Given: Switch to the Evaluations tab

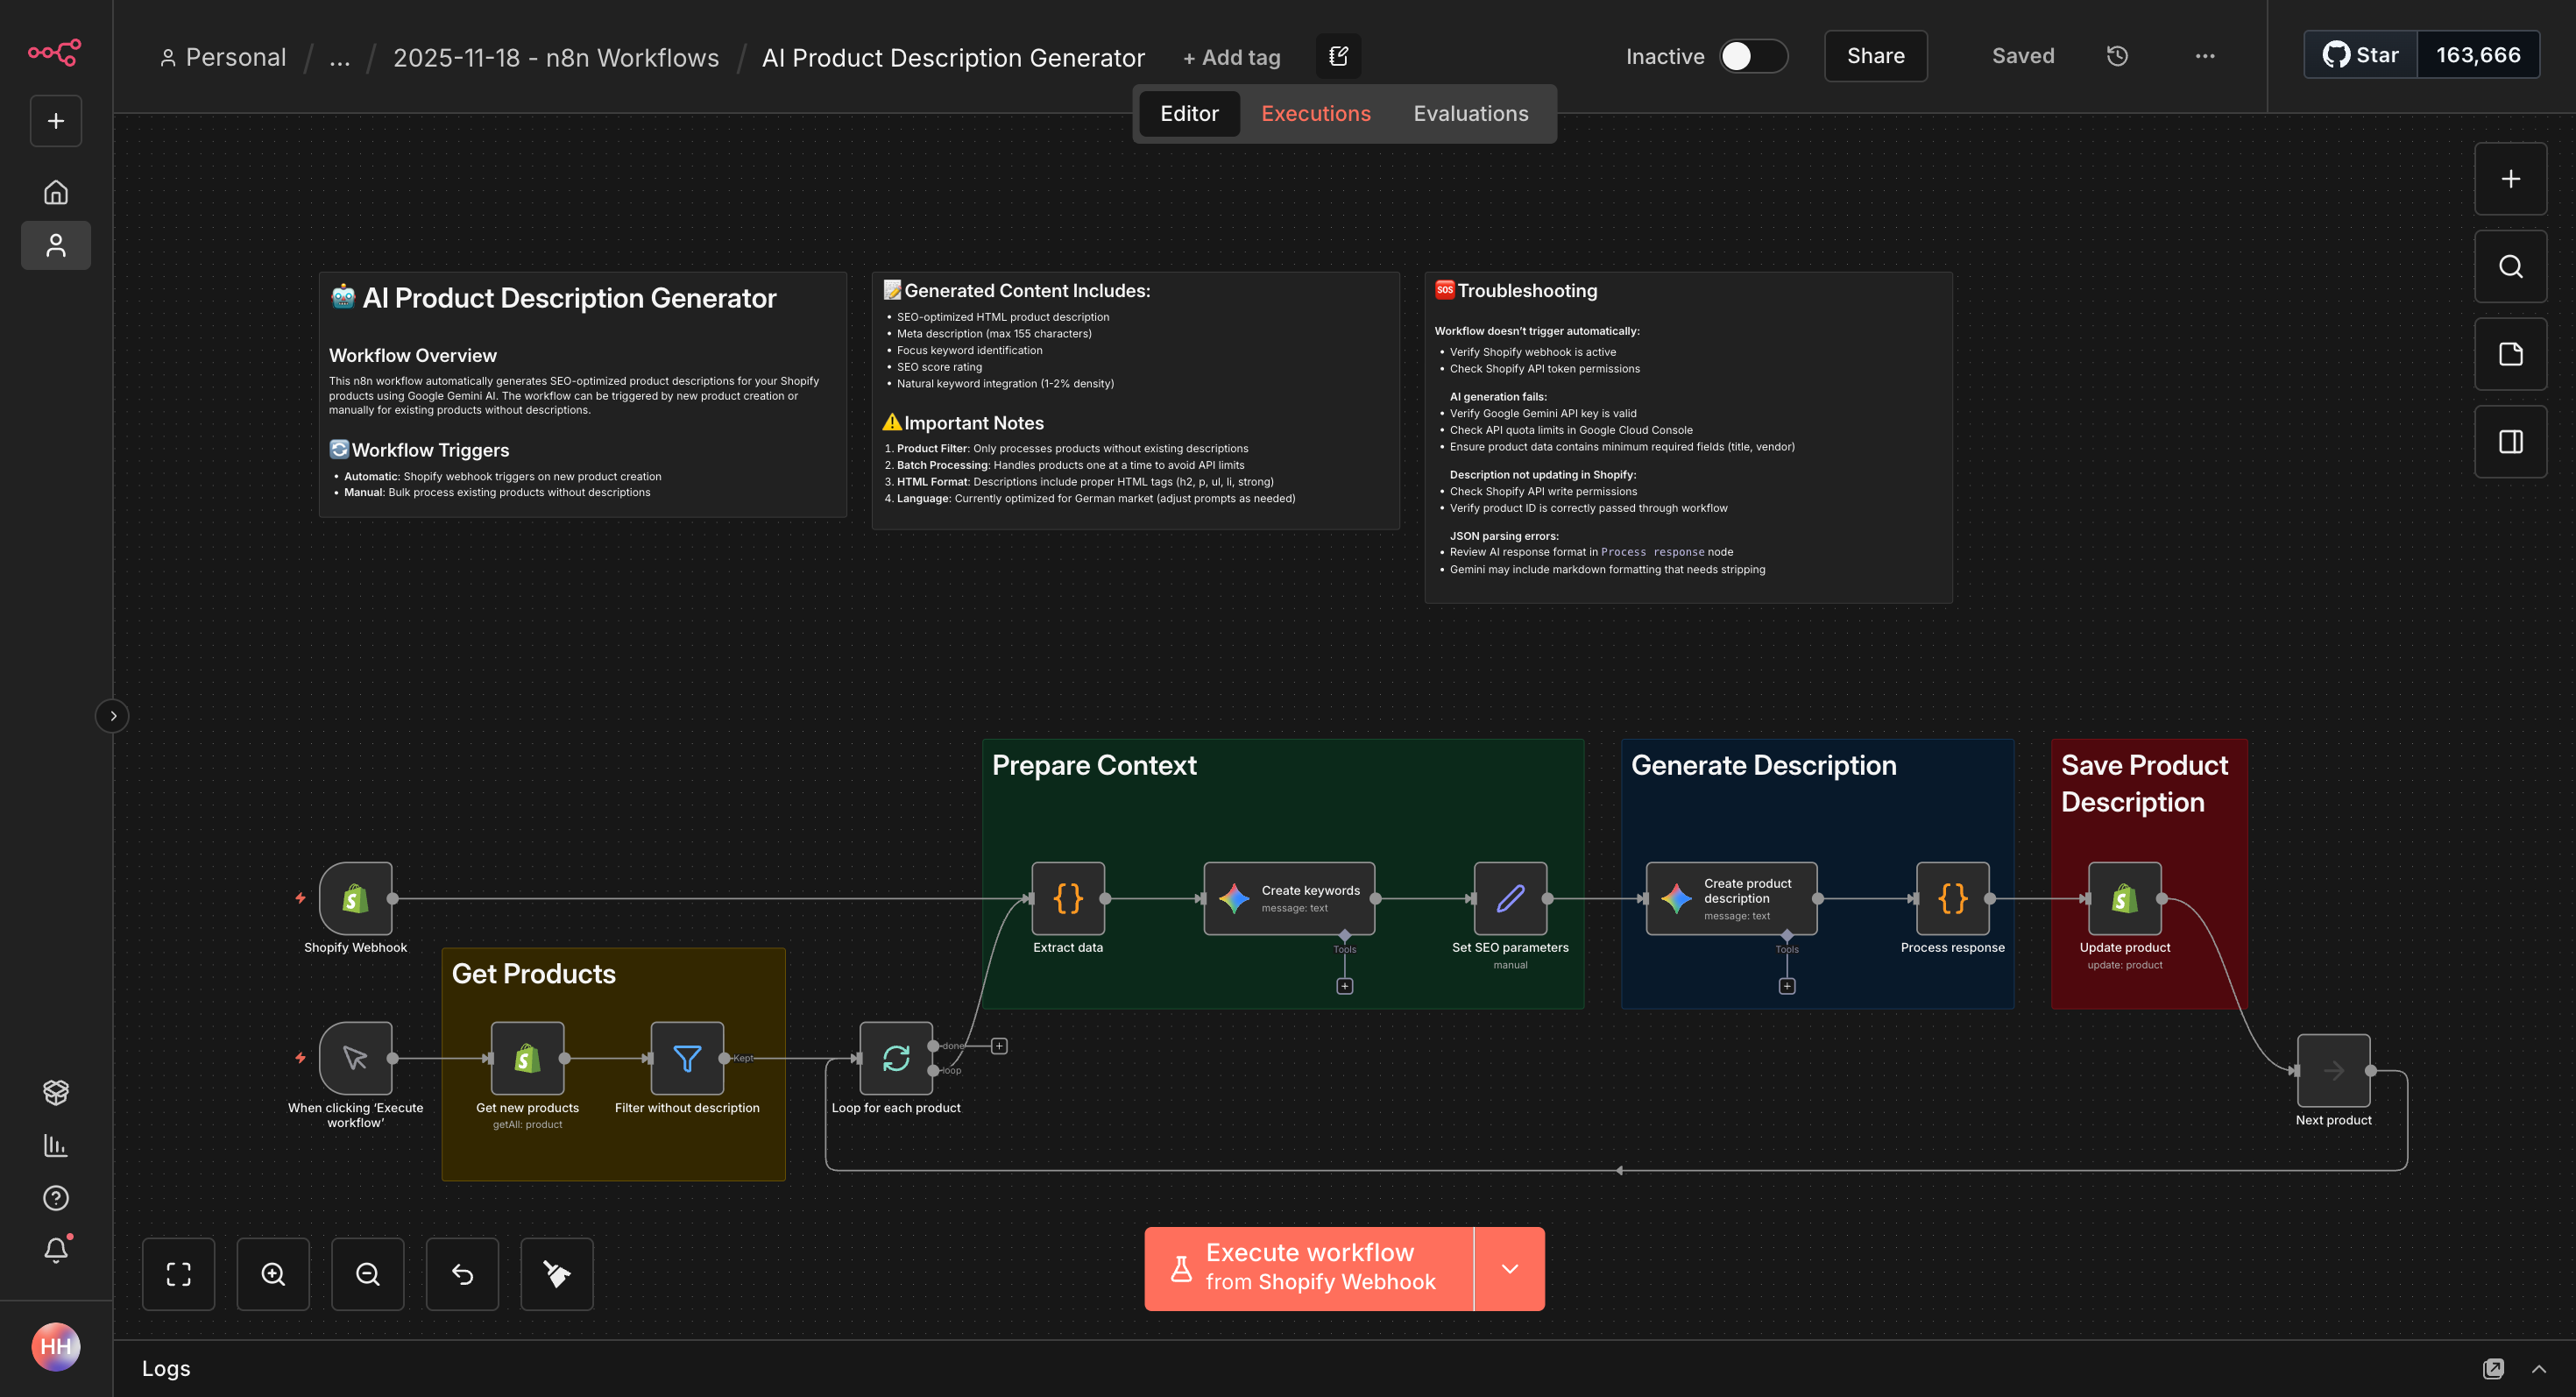Looking at the screenshot, I should point(1470,113).
